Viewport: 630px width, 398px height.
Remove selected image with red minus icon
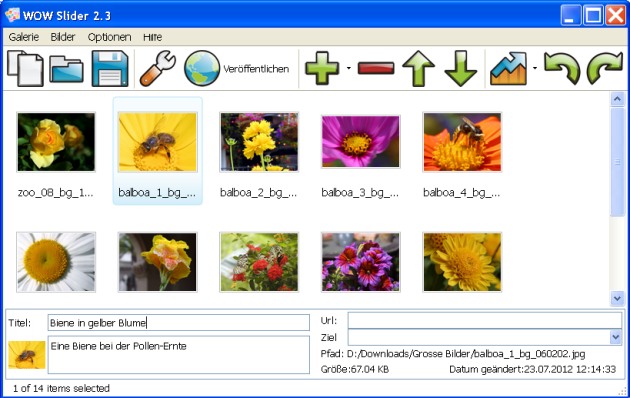coord(376,68)
